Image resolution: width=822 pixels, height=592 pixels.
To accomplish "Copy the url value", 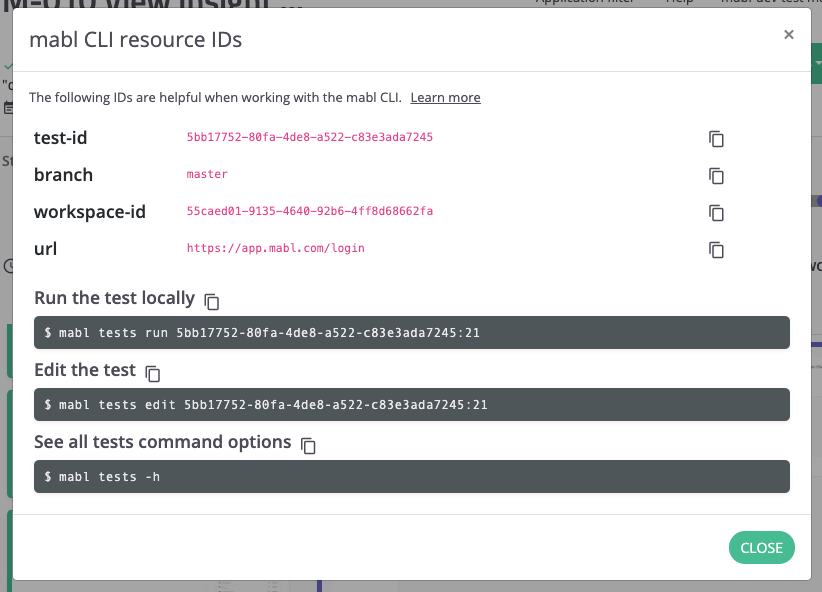I will pyautogui.click(x=716, y=250).
